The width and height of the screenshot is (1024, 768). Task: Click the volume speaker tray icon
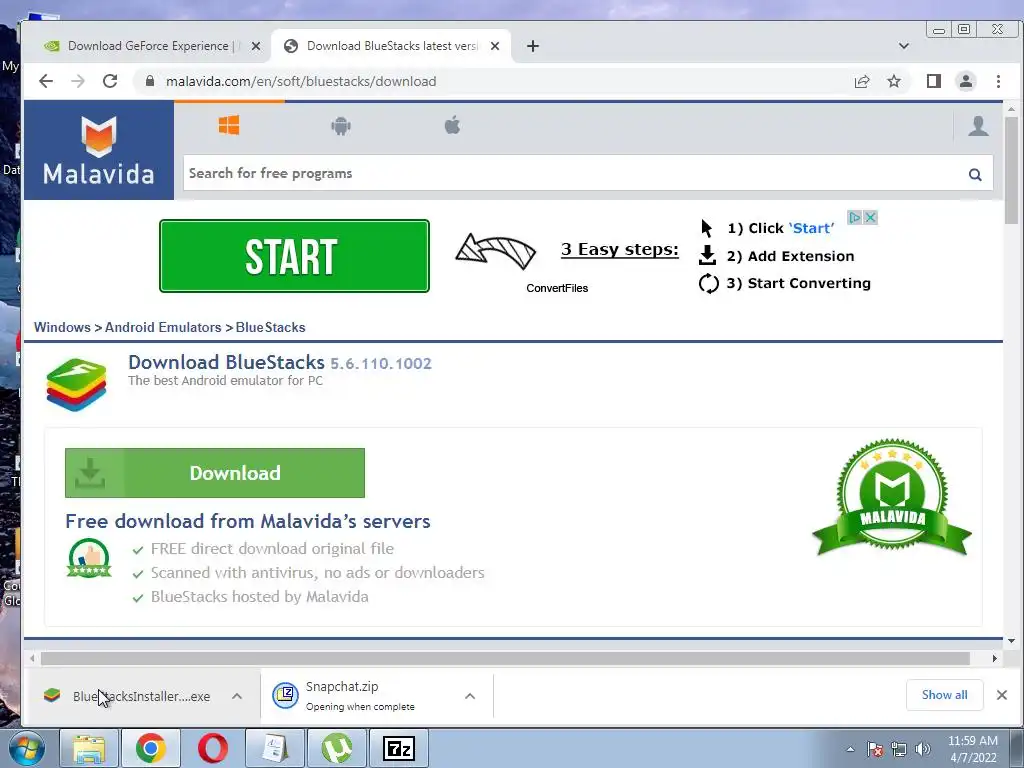[923, 749]
